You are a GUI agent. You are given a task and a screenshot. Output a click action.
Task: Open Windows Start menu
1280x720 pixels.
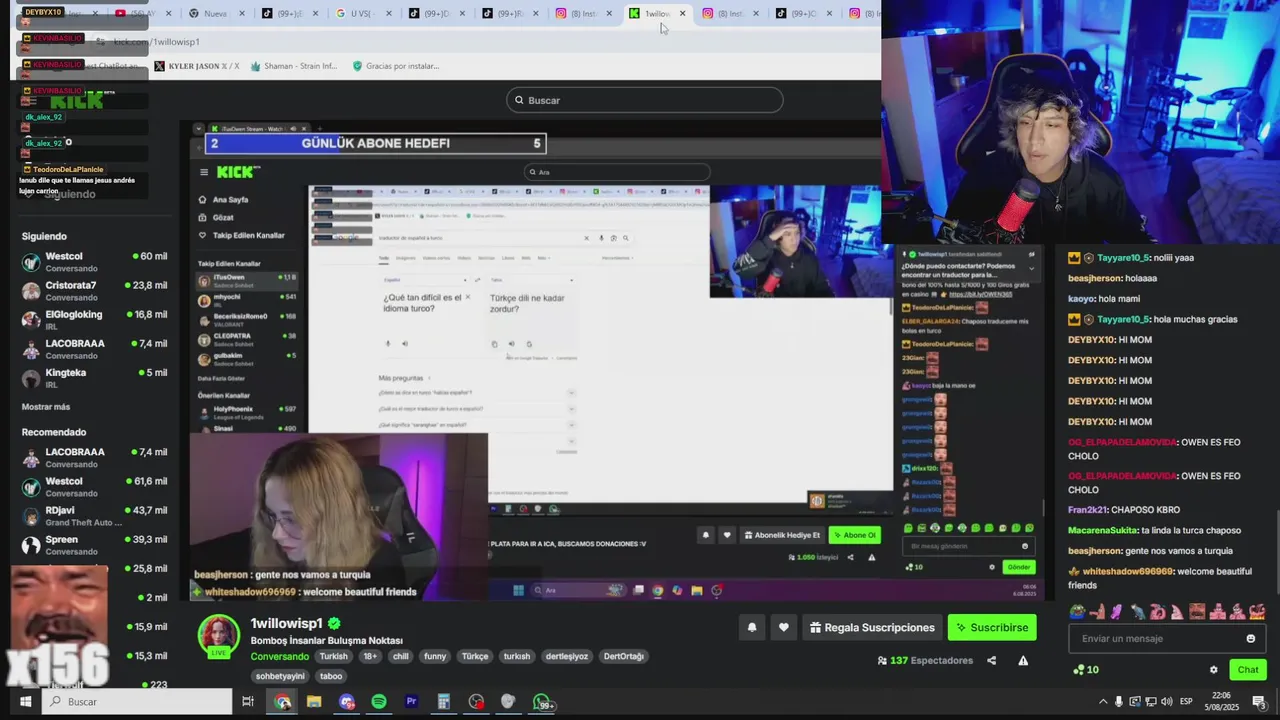point(25,702)
